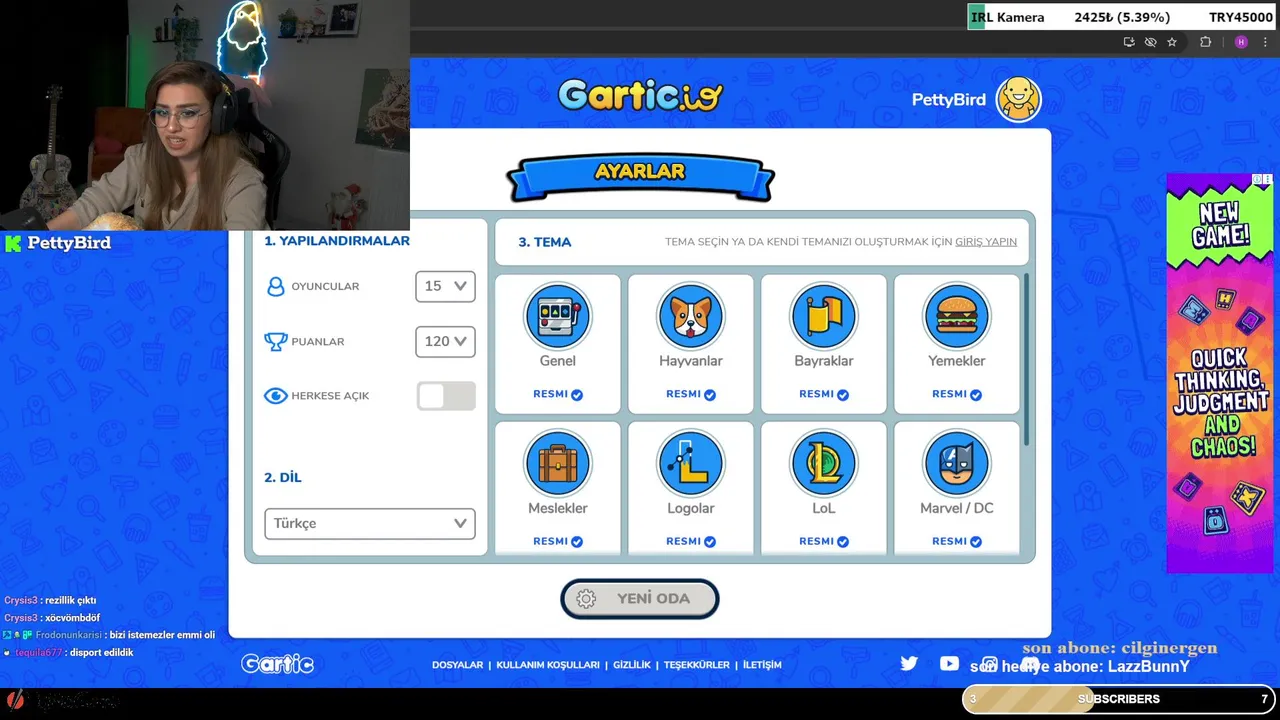The height and width of the screenshot is (720, 1280).
Task: Click the Subscribers goal progress bar
Action: coord(1119,699)
